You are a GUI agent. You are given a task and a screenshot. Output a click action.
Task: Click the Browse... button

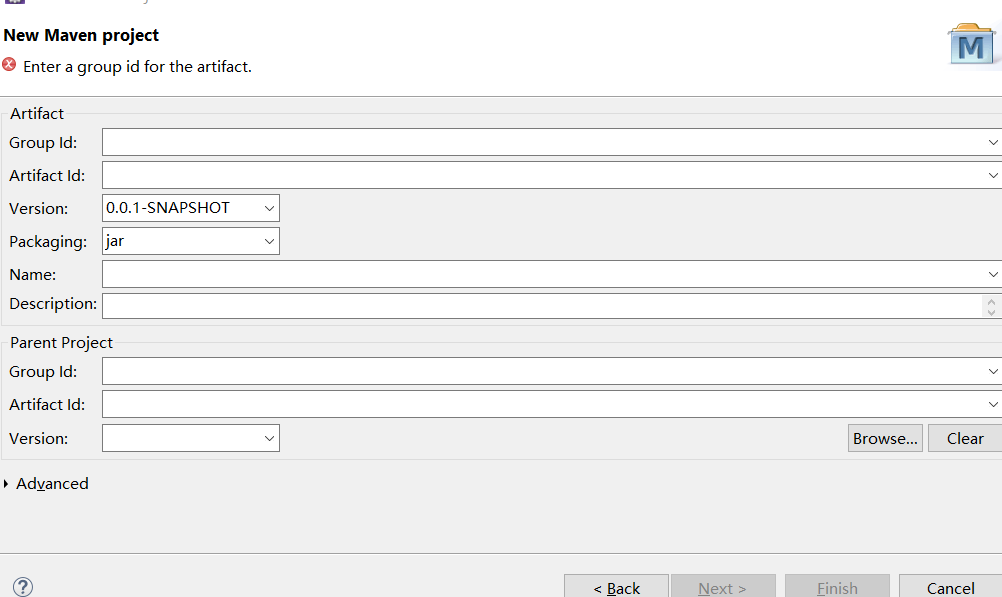pyautogui.click(x=885, y=438)
